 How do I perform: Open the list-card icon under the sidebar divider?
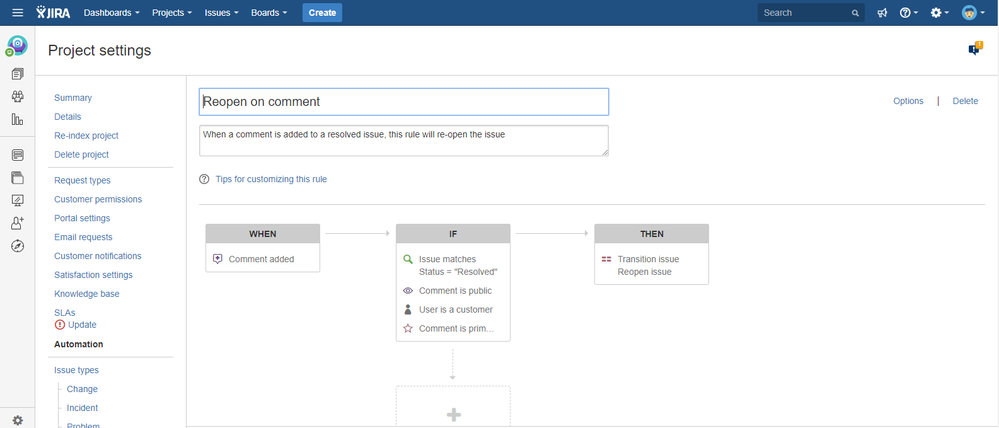tap(18, 155)
